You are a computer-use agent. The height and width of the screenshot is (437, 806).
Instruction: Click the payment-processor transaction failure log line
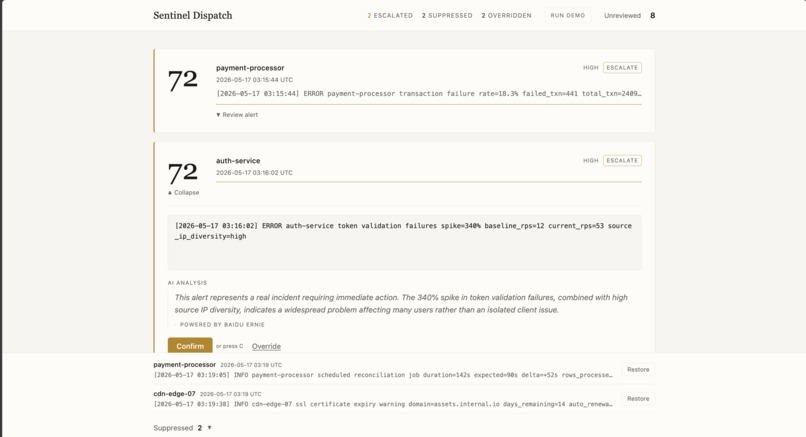click(x=429, y=94)
